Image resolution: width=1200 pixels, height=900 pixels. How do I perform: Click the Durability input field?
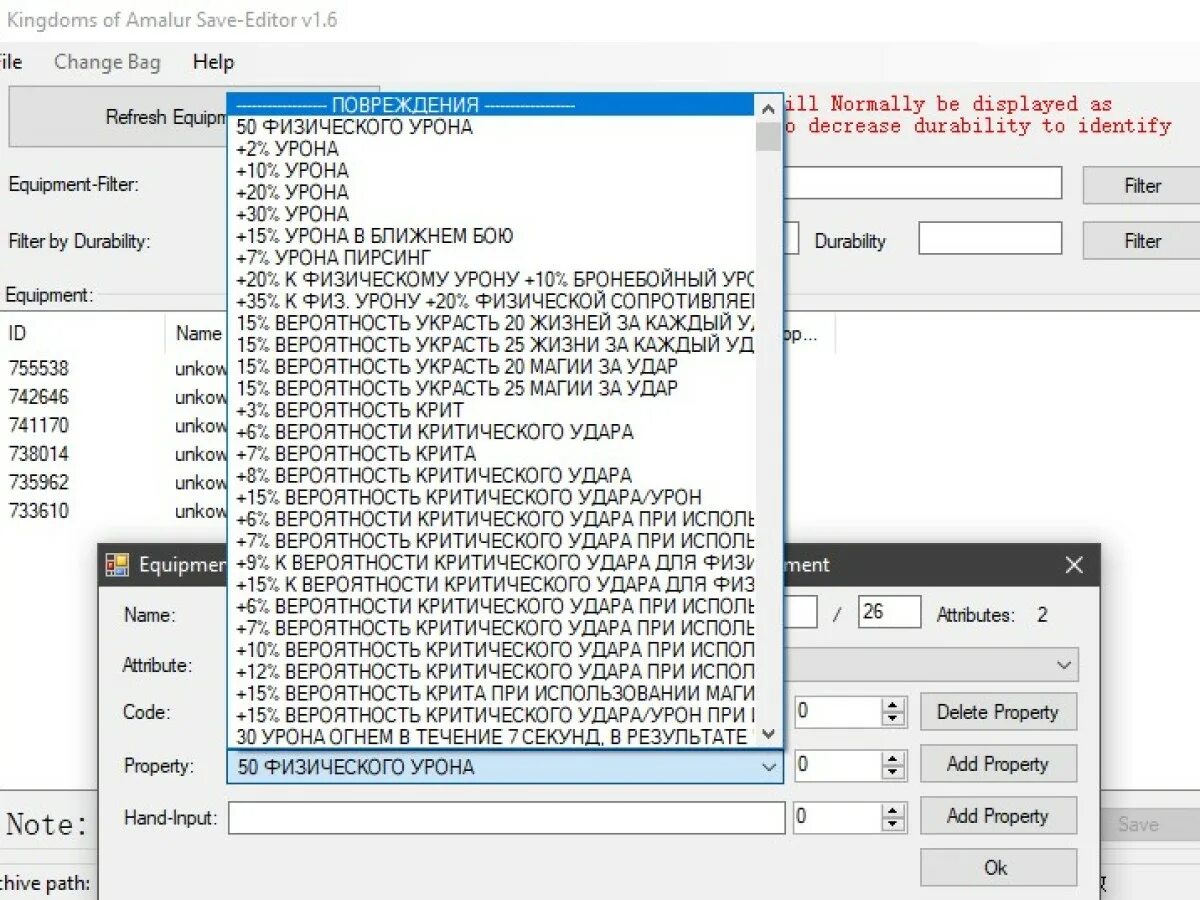(x=990, y=239)
